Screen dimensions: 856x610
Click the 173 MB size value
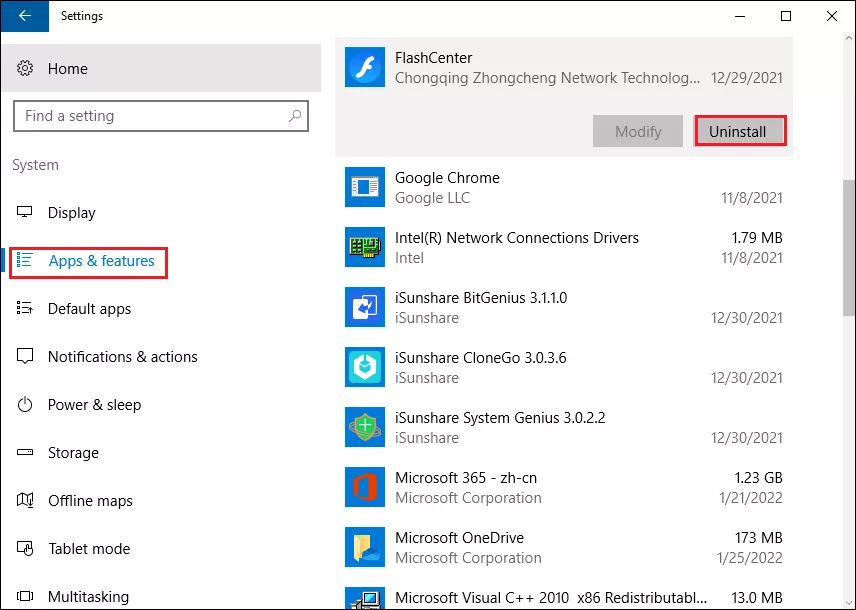click(x=758, y=538)
